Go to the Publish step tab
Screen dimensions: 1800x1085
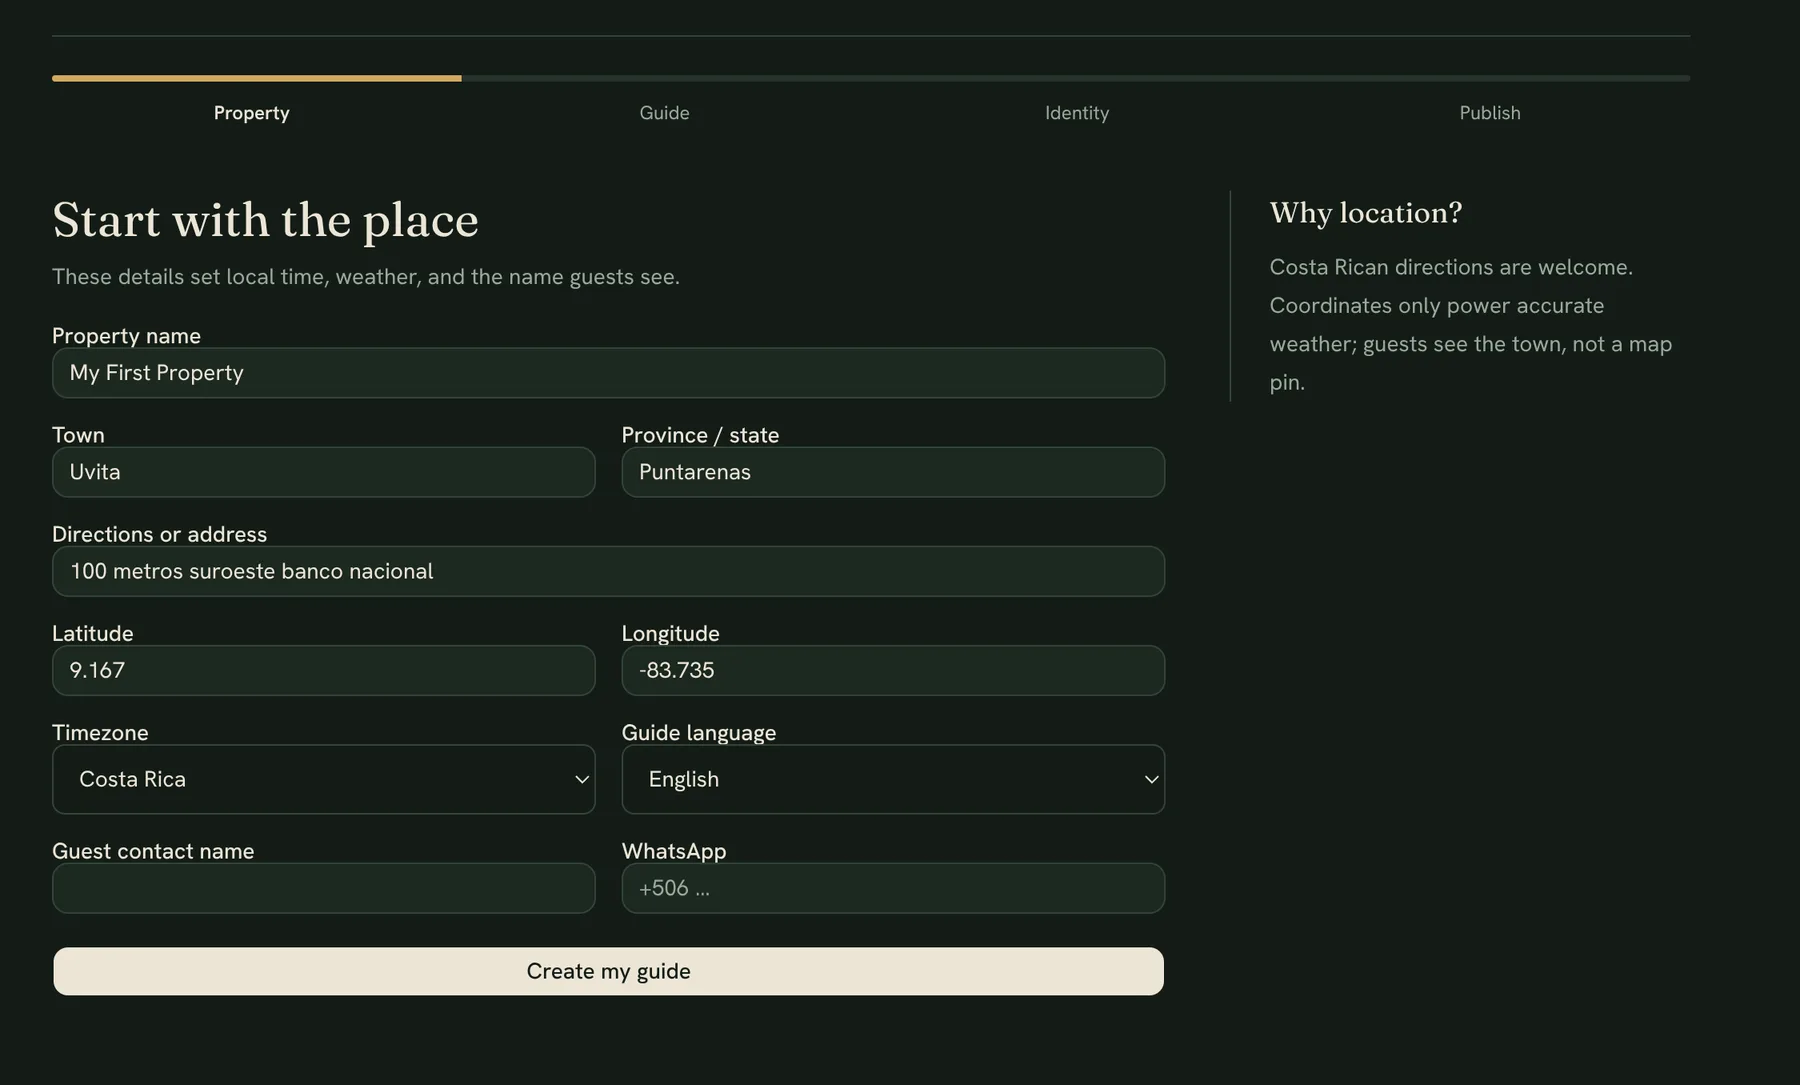point(1490,113)
